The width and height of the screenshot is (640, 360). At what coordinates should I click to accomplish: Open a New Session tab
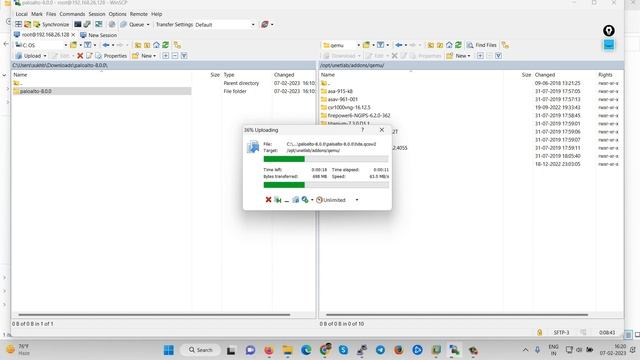98,35
